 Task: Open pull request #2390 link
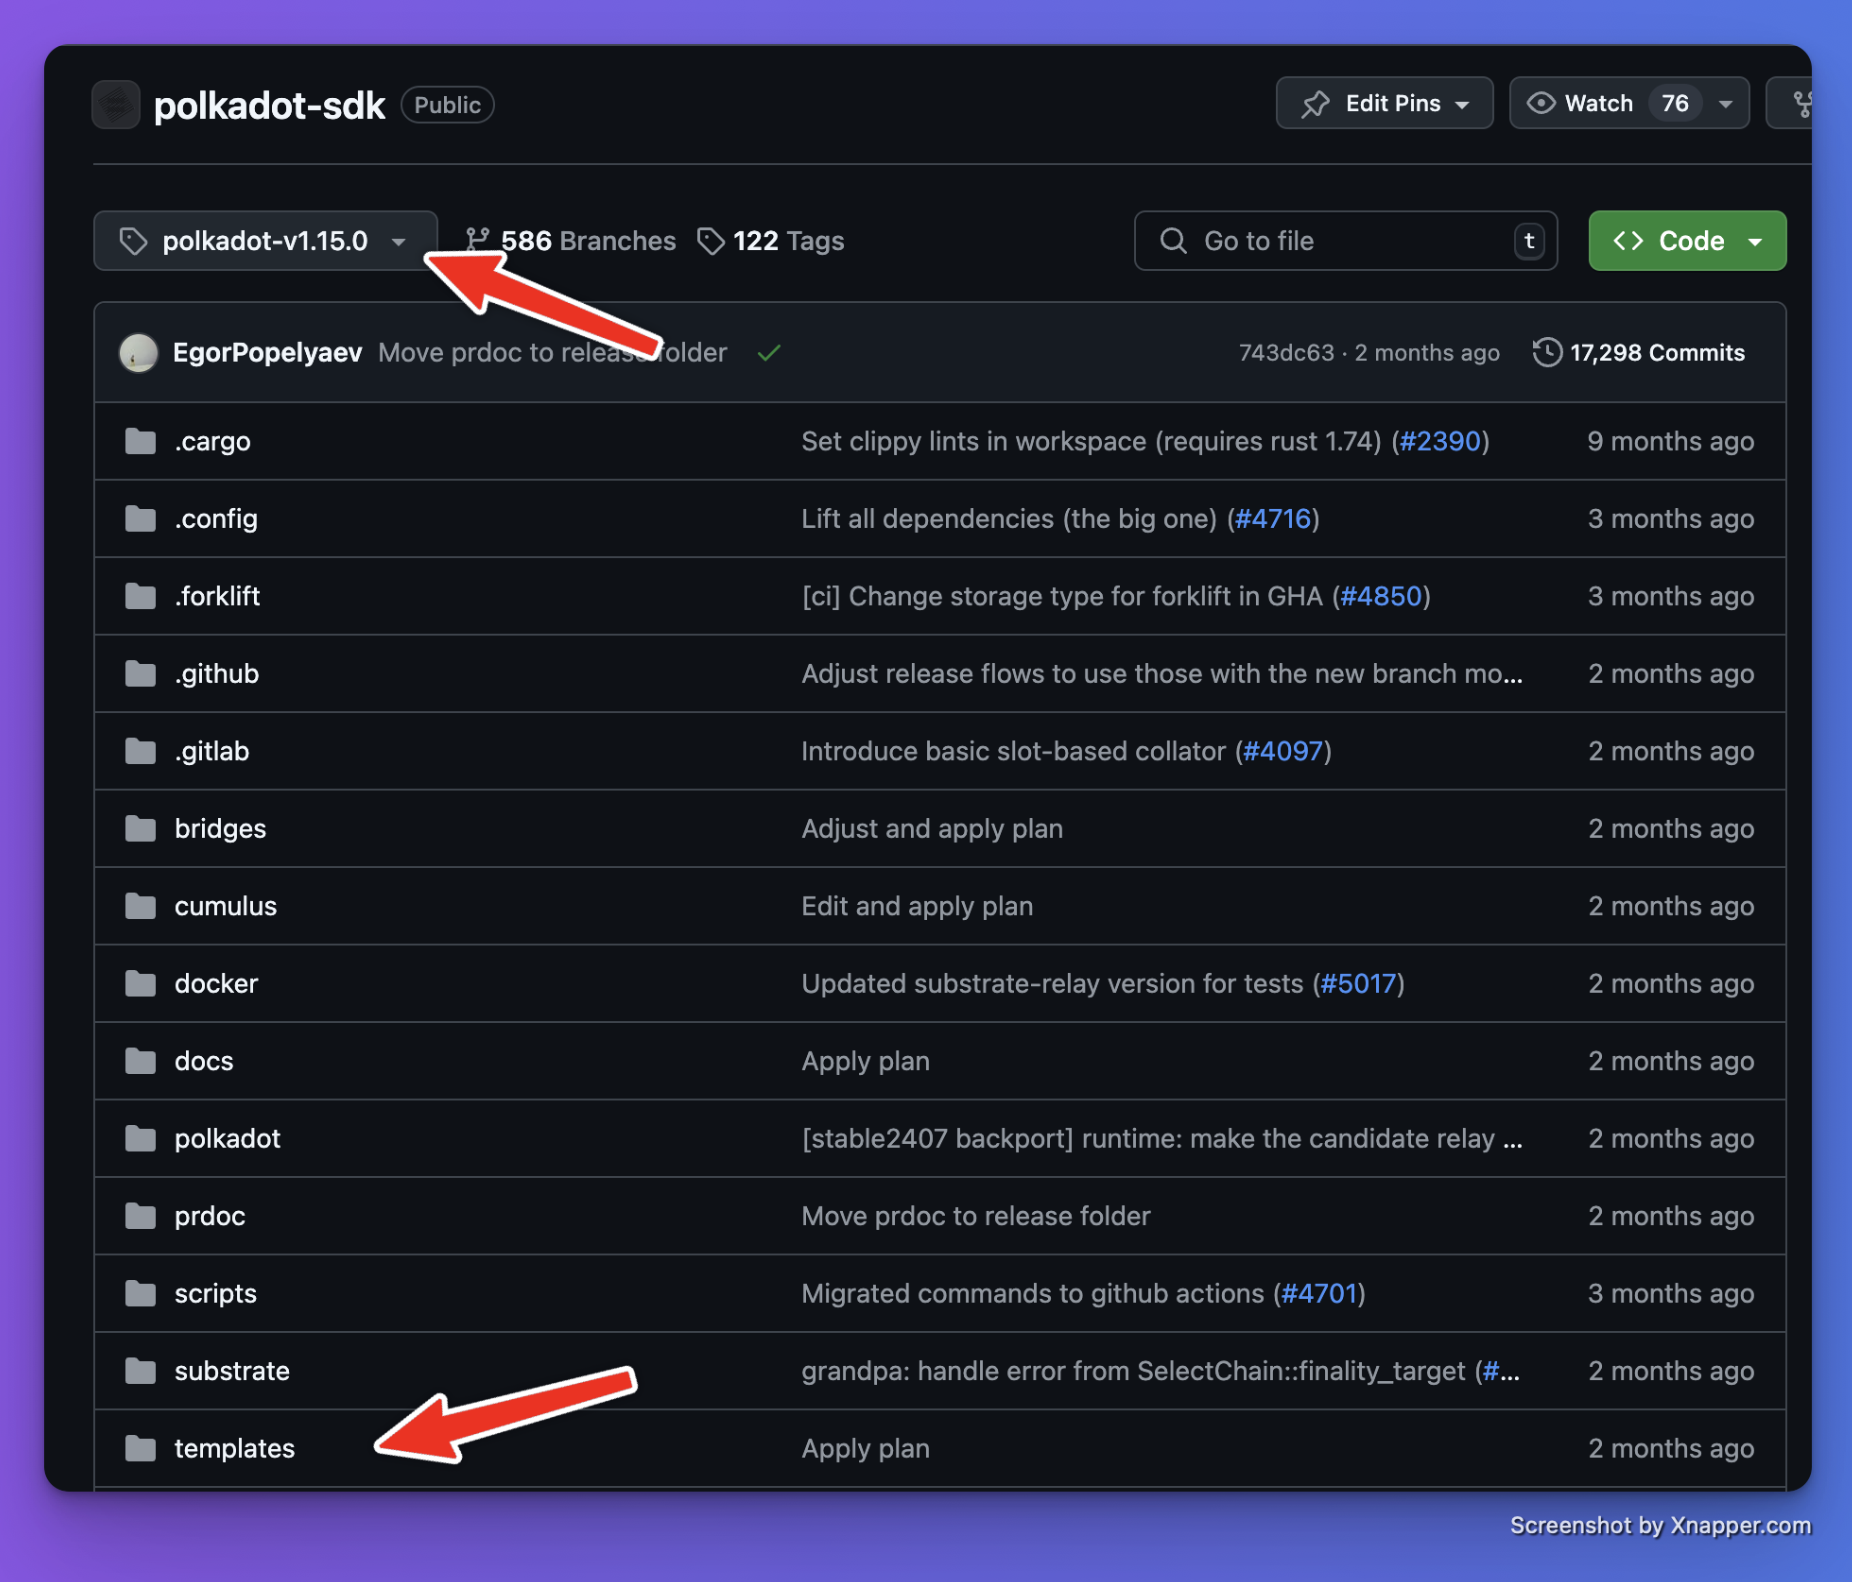coord(1440,441)
